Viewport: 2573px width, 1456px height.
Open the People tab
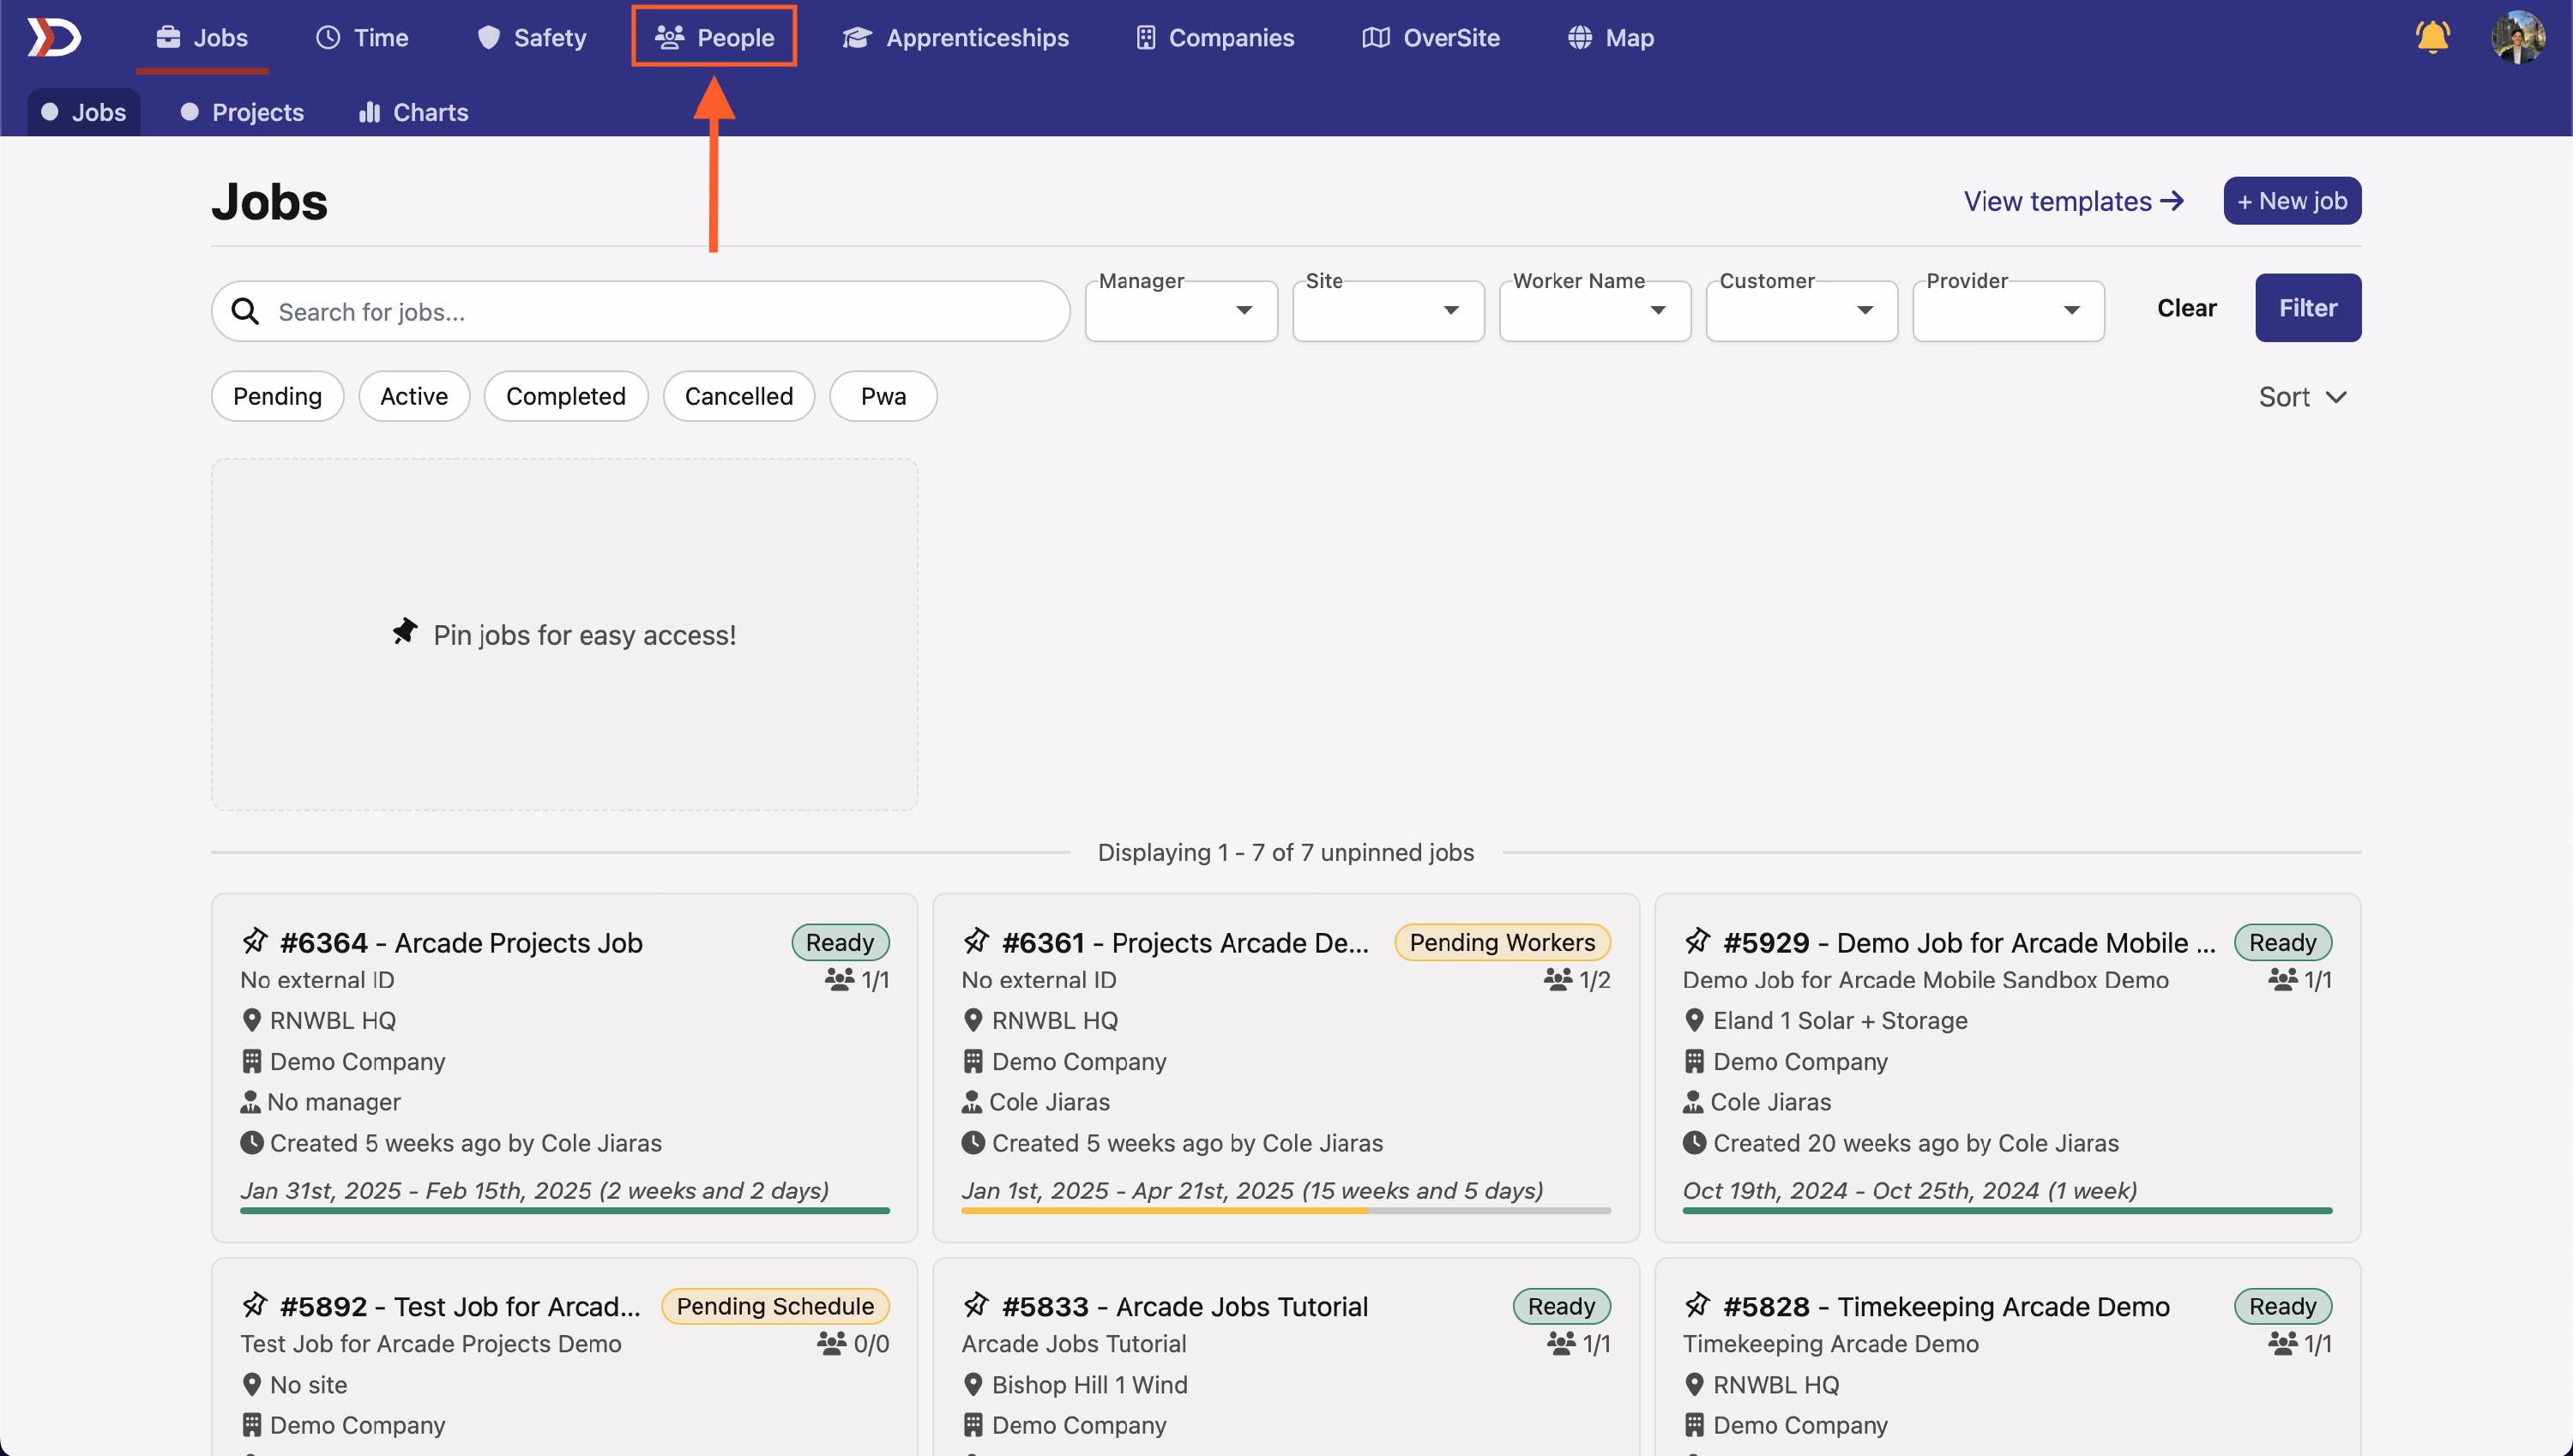tap(714, 37)
